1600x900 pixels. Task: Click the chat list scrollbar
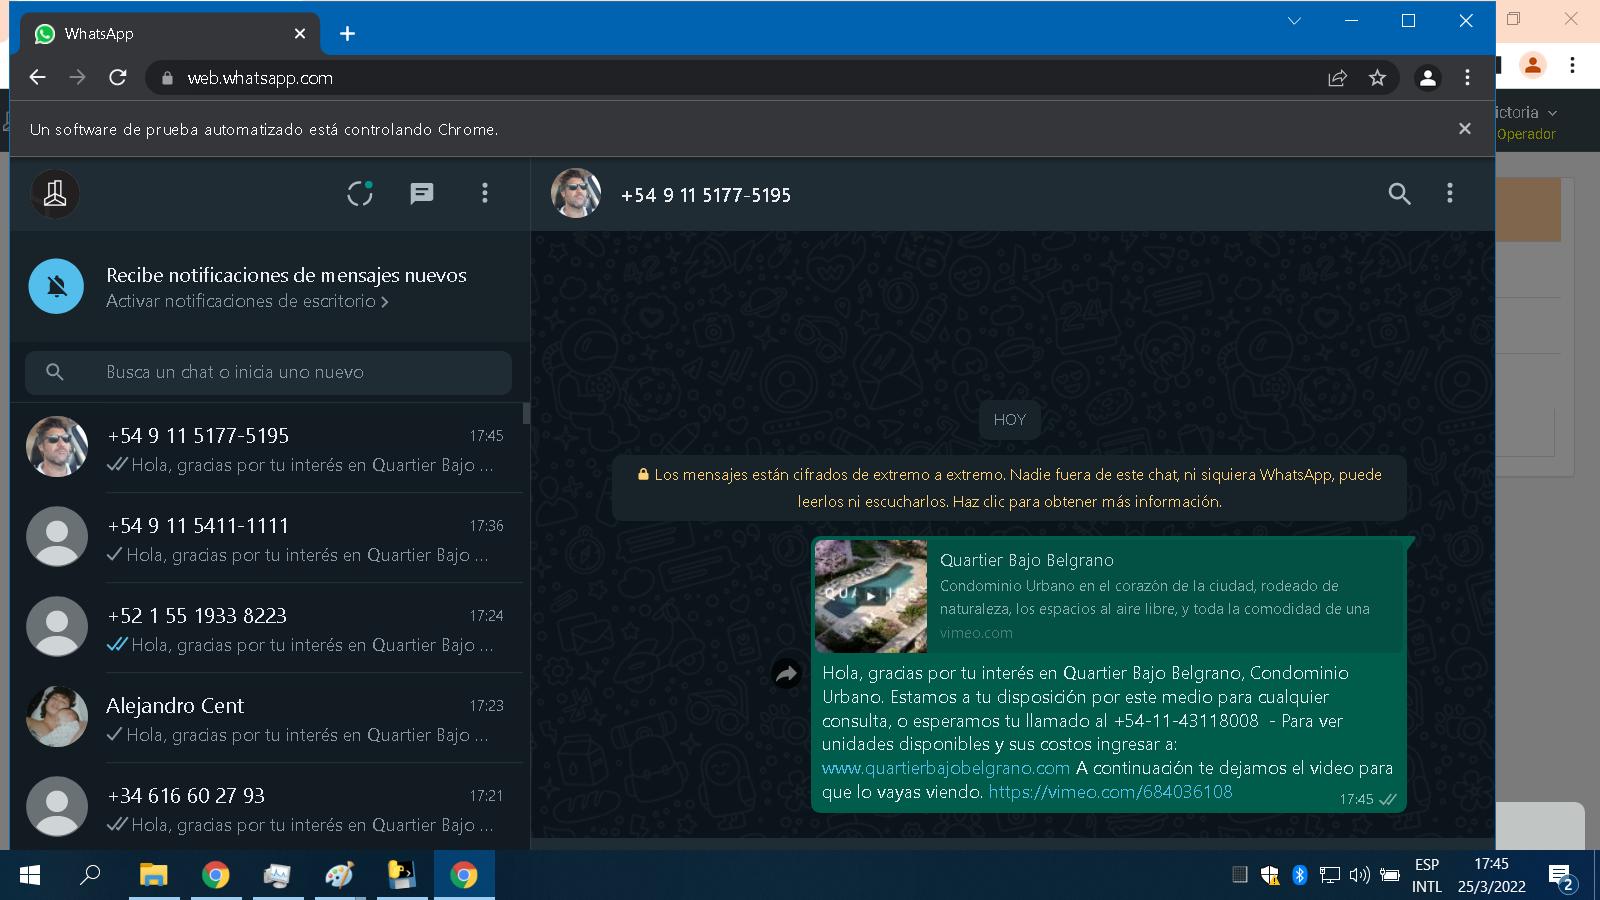[x=526, y=414]
